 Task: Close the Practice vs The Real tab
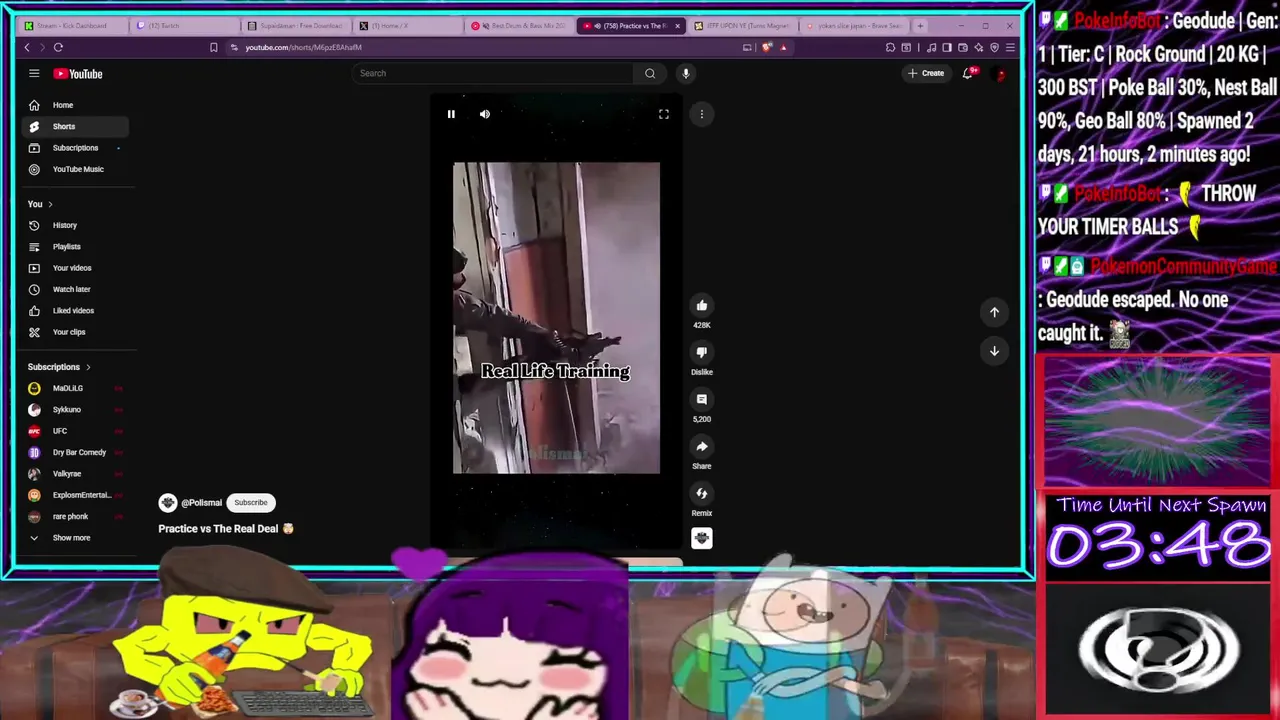(678, 26)
